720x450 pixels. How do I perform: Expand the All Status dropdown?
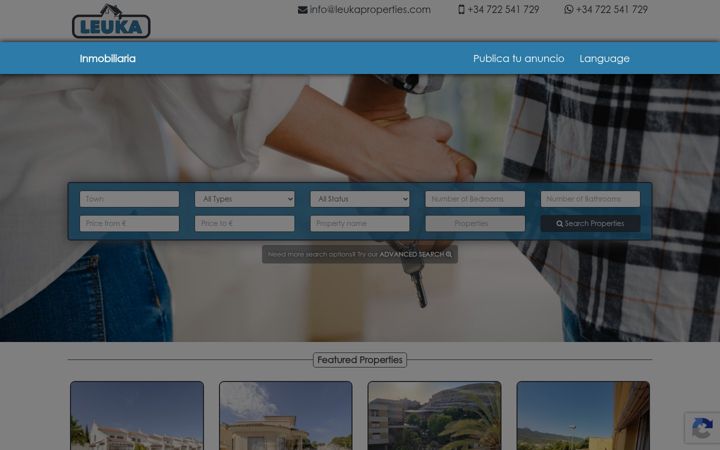pyautogui.click(x=360, y=199)
